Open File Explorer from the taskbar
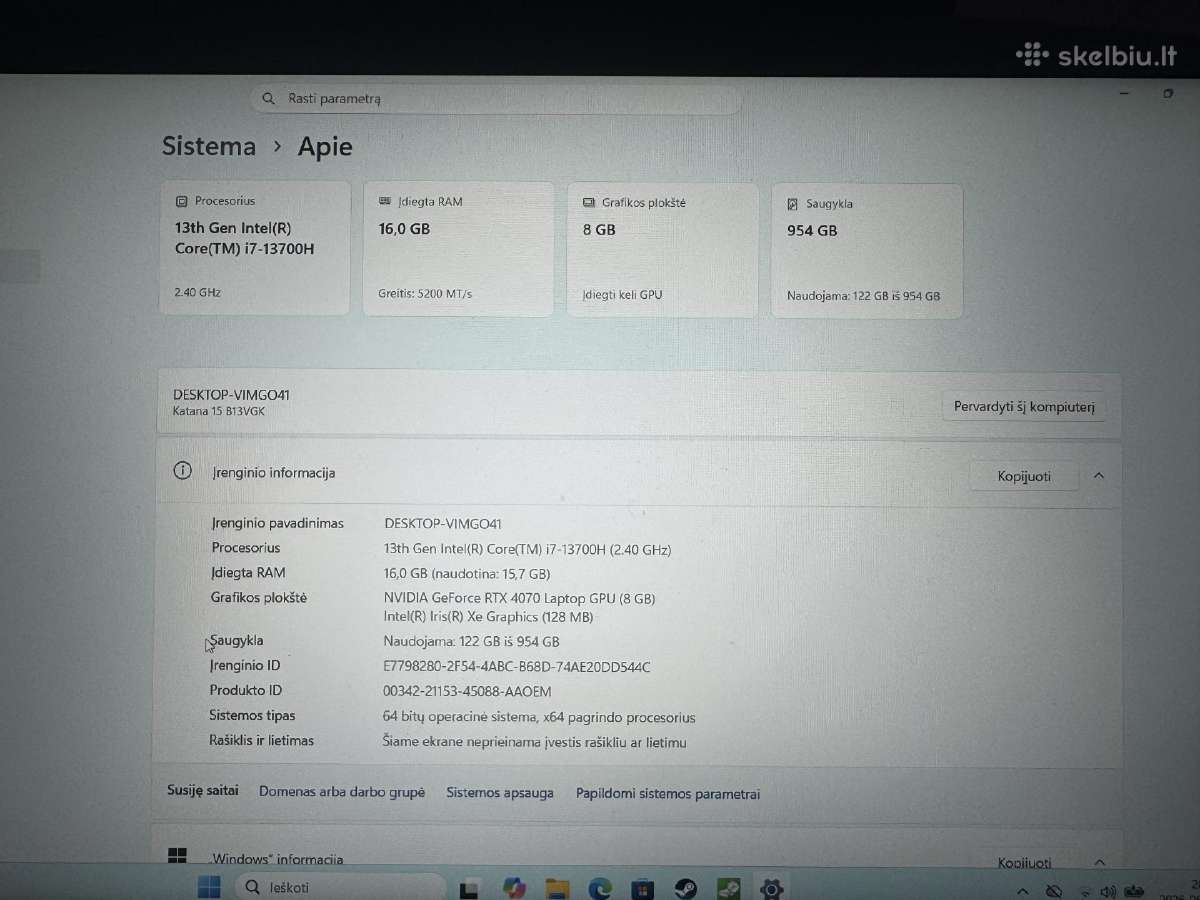The width and height of the screenshot is (1200, 900). click(x=557, y=888)
